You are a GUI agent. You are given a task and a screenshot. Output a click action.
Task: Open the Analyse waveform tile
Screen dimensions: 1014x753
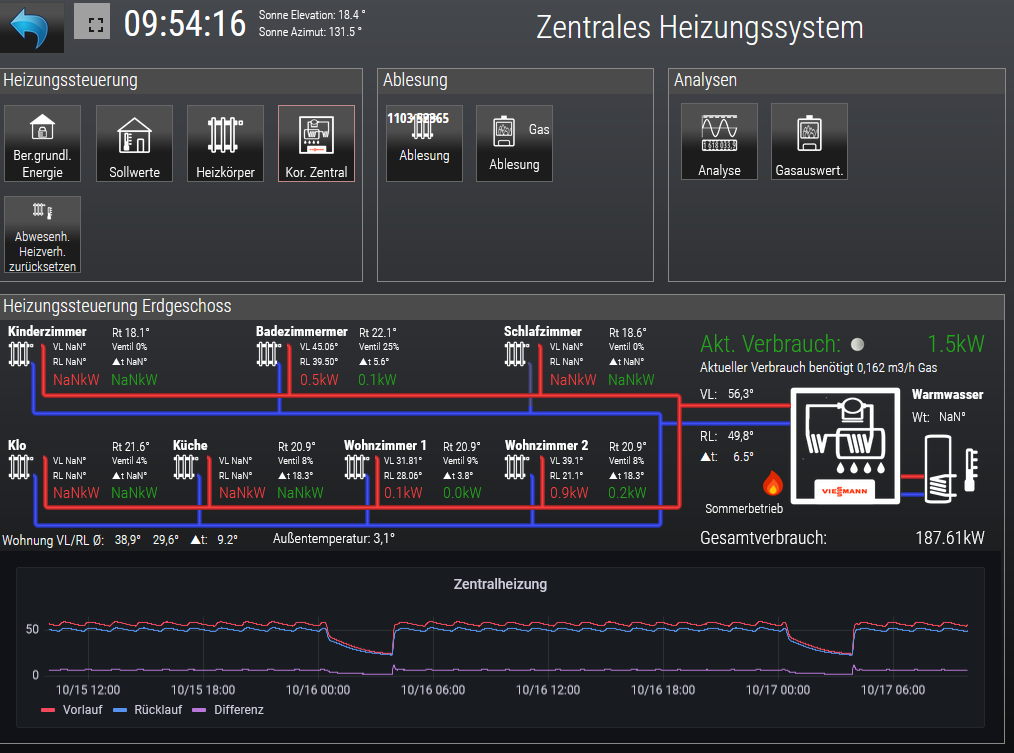719,142
